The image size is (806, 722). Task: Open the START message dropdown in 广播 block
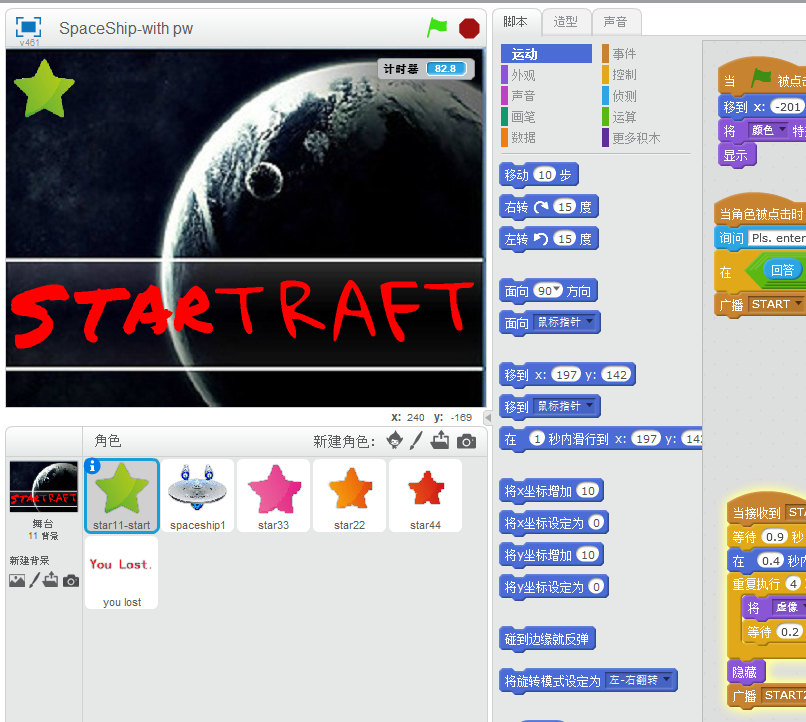point(775,304)
